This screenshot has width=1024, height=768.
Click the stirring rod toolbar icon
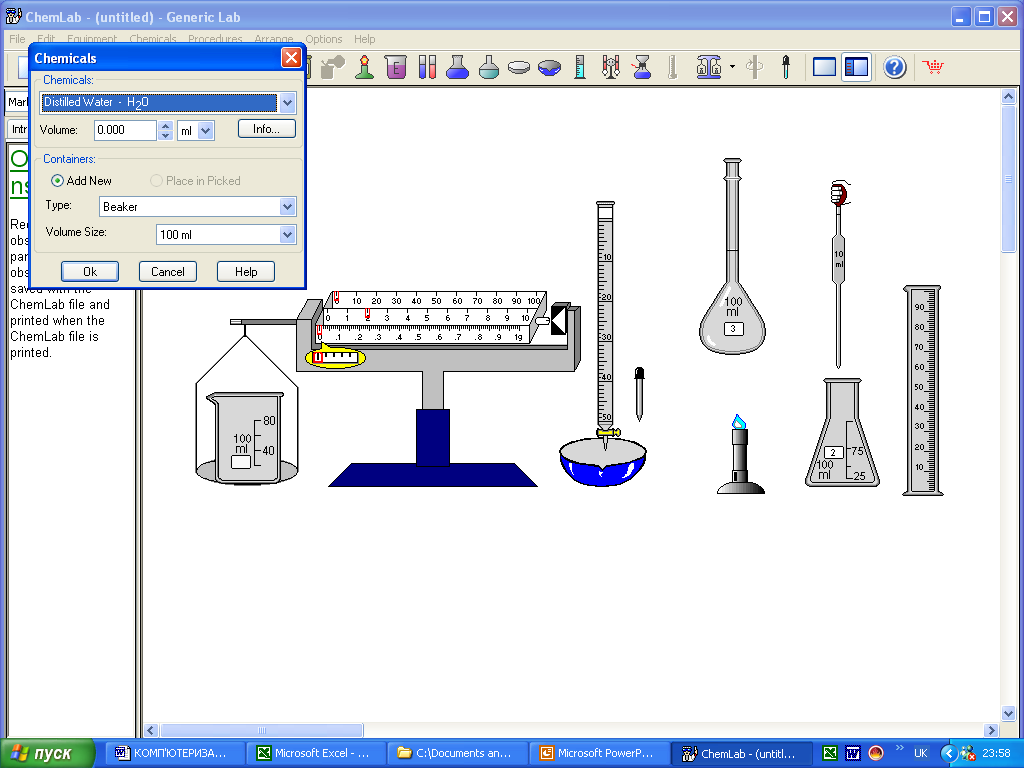coord(755,67)
